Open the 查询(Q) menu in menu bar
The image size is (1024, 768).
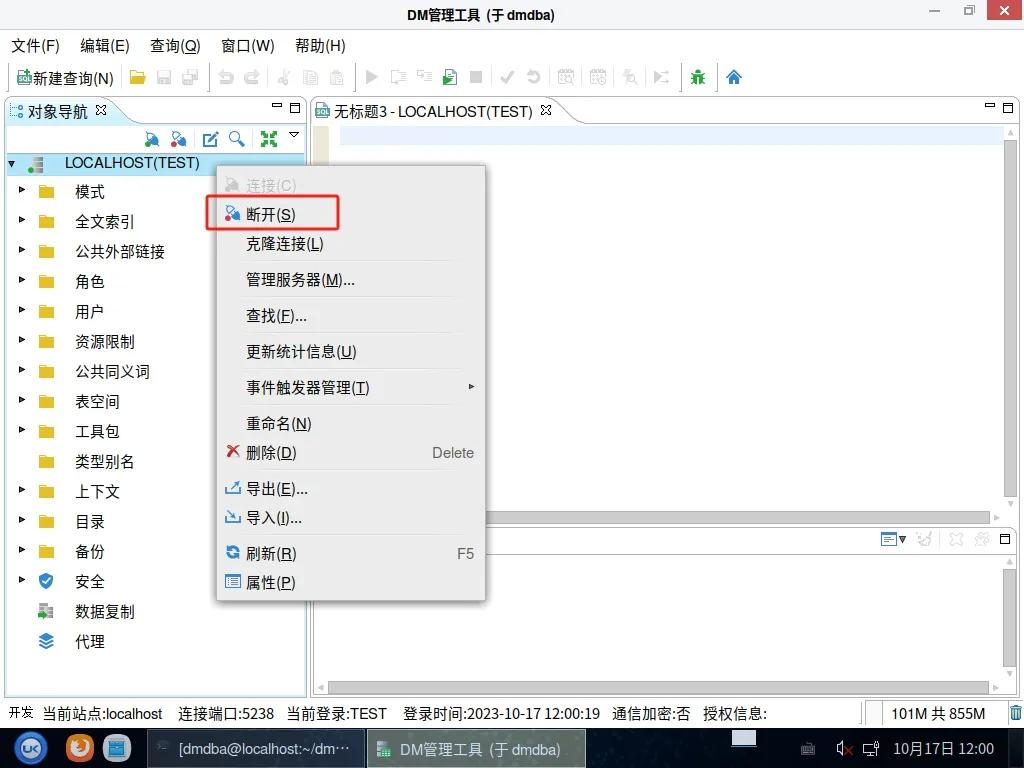[x=175, y=46]
